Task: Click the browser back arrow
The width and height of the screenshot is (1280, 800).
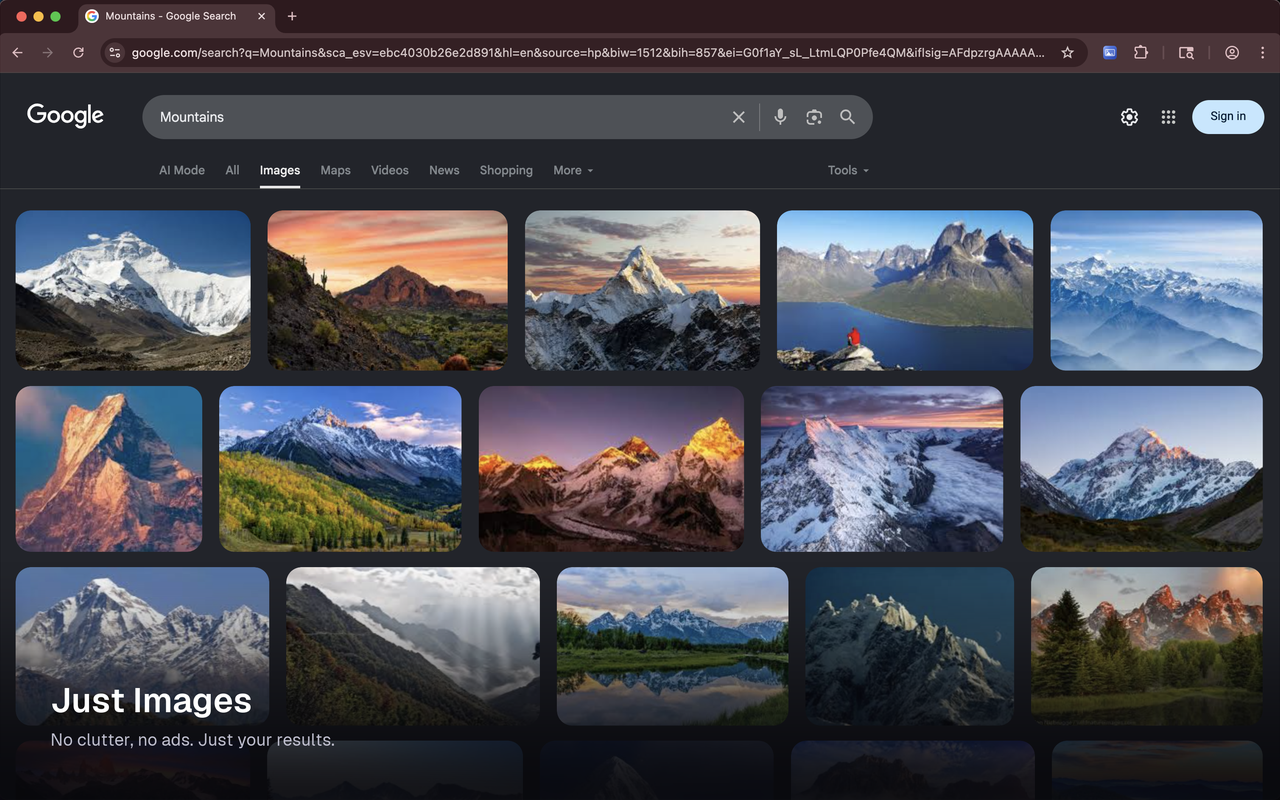Action: [18, 52]
